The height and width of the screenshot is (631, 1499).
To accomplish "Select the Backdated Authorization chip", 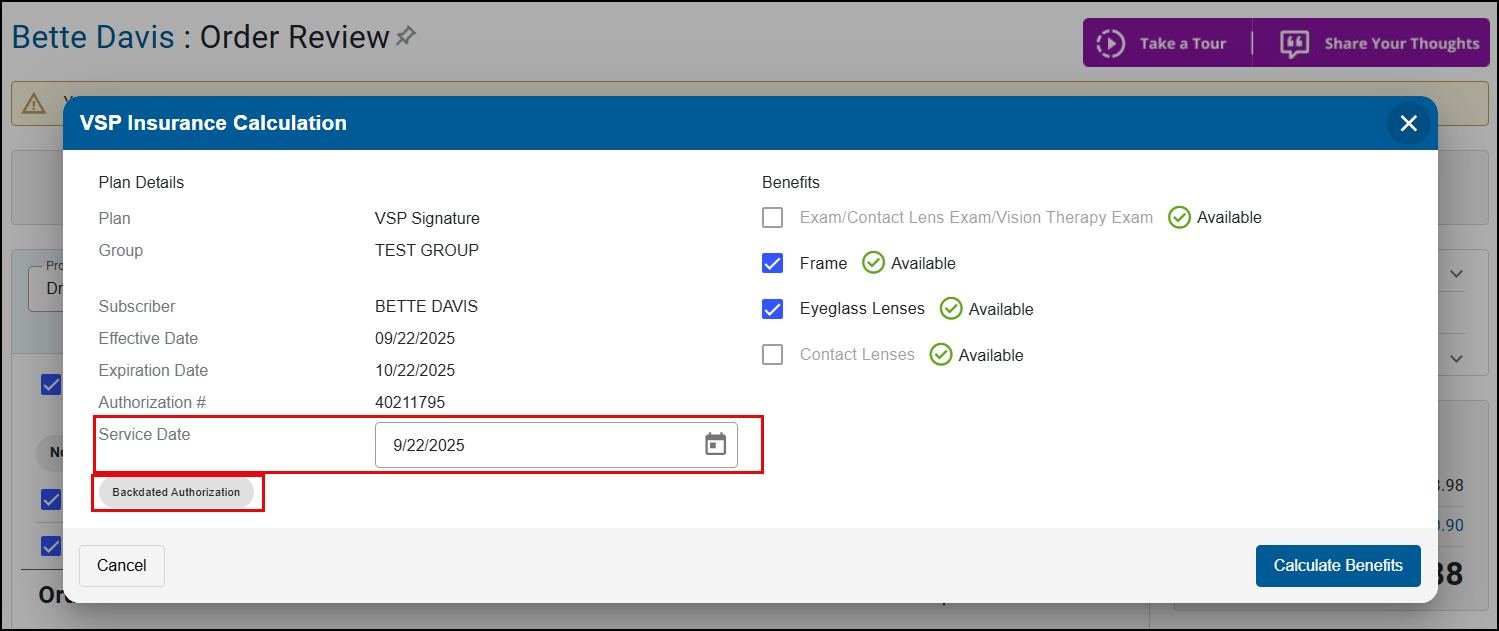I will pos(176,492).
